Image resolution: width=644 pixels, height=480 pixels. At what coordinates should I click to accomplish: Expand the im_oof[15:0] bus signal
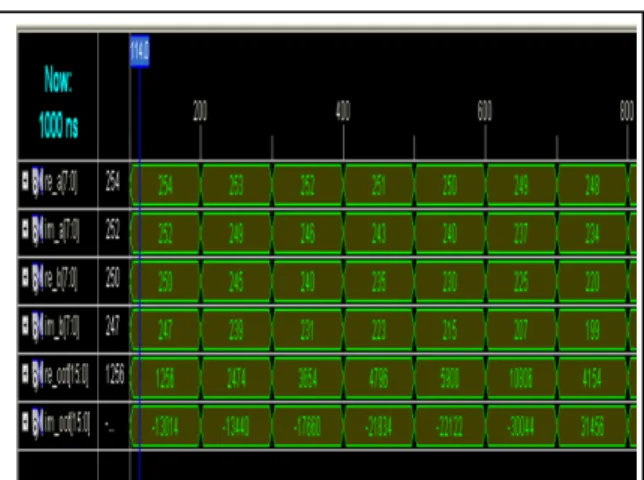coord(25,424)
